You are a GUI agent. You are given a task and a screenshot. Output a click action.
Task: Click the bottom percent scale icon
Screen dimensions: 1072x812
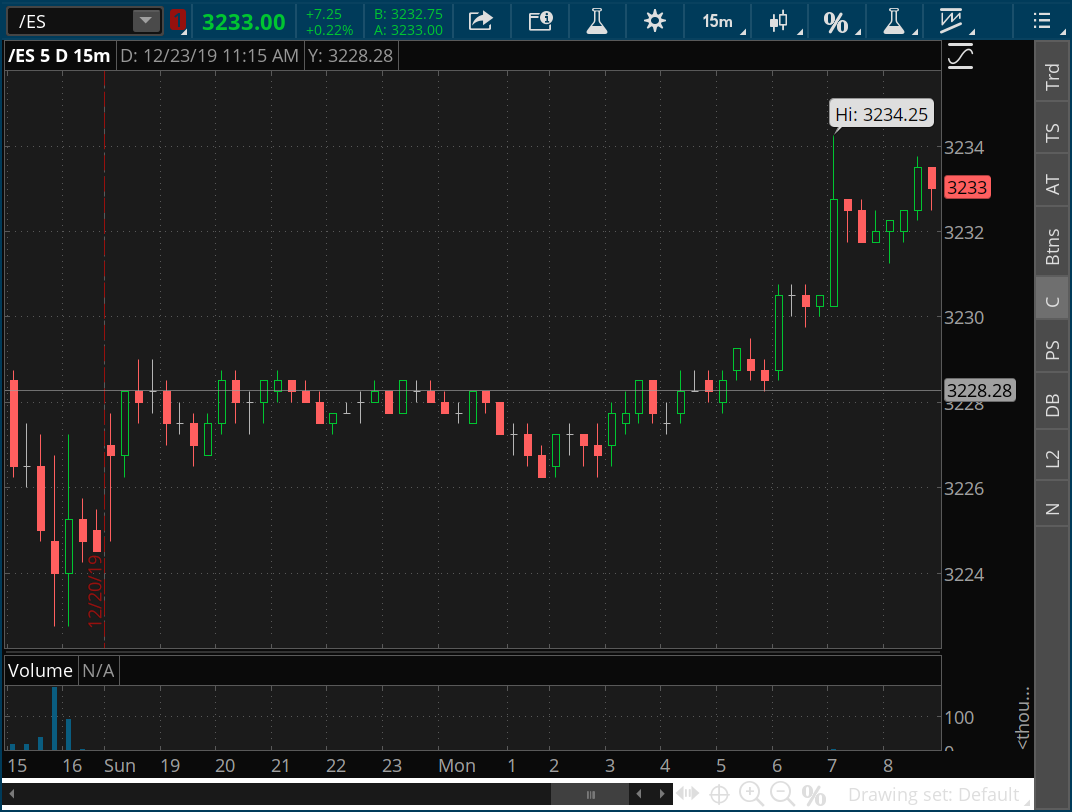pos(814,795)
